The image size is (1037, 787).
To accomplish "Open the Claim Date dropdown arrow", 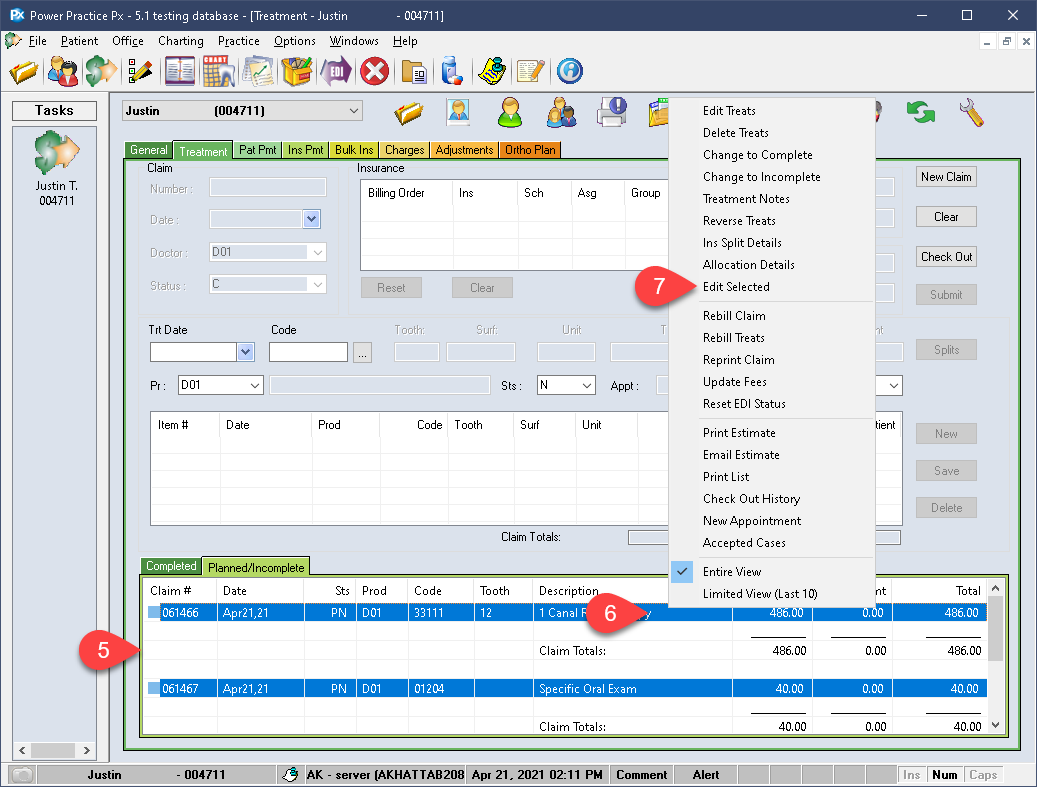I will (311, 219).
